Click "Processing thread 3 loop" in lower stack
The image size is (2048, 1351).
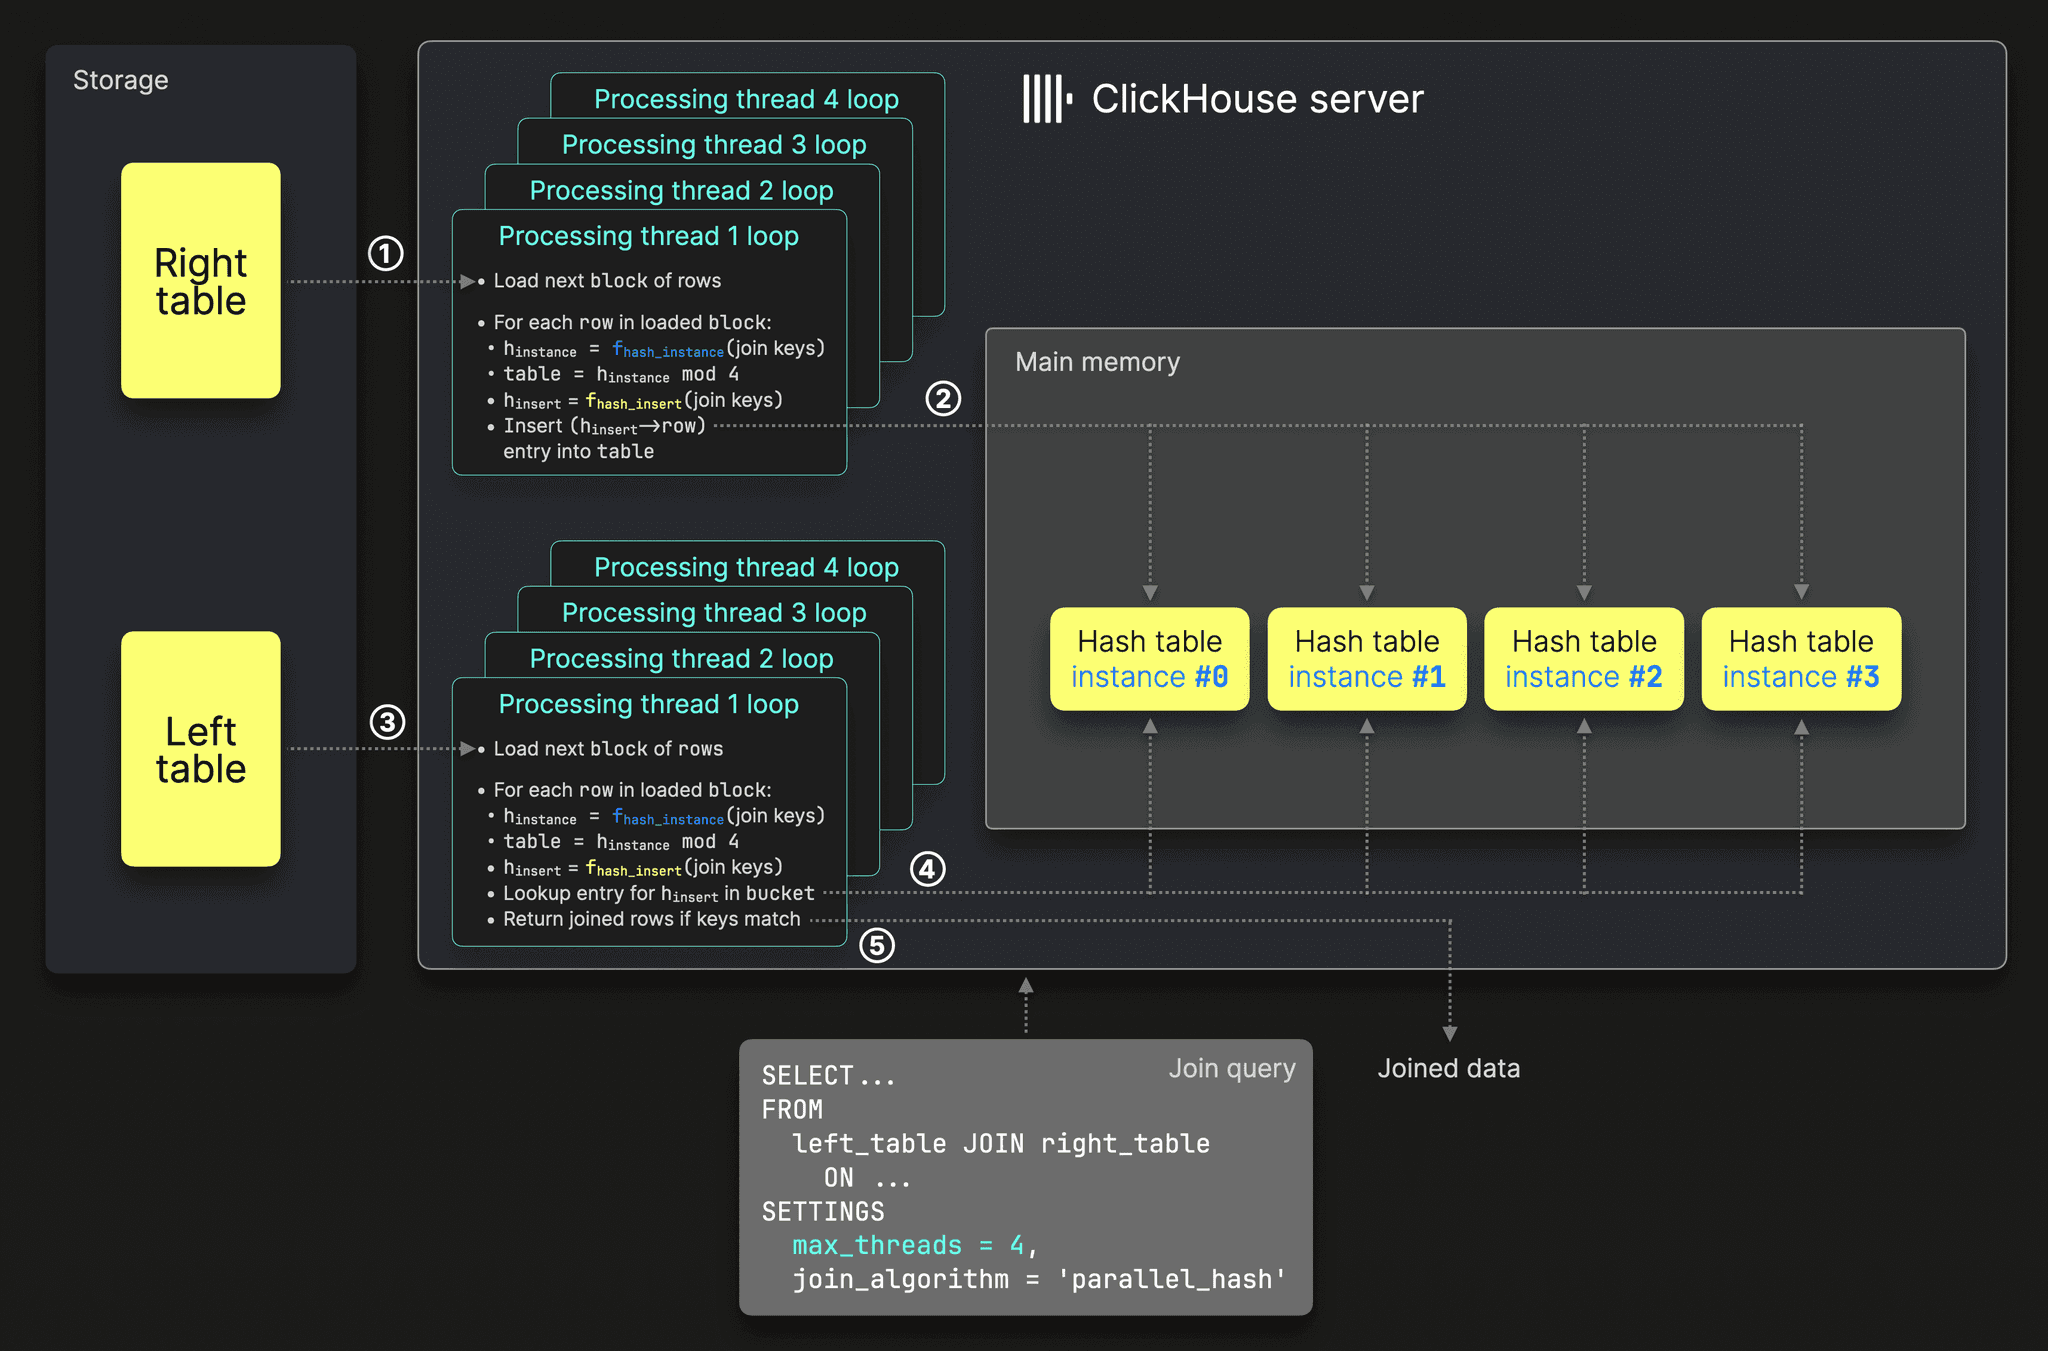click(714, 613)
